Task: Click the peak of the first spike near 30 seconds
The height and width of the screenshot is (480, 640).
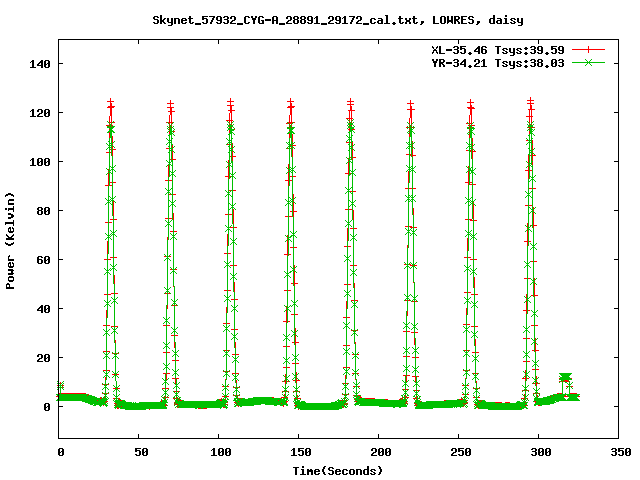Action: 110,102
